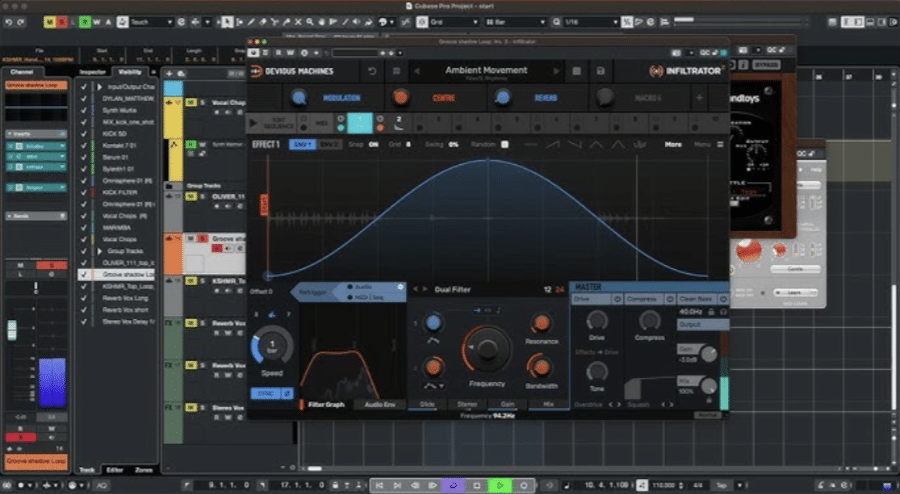The width and height of the screenshot is (900, 494).
Task: Click the More button in envelope bar
Action: click(673, 145)
